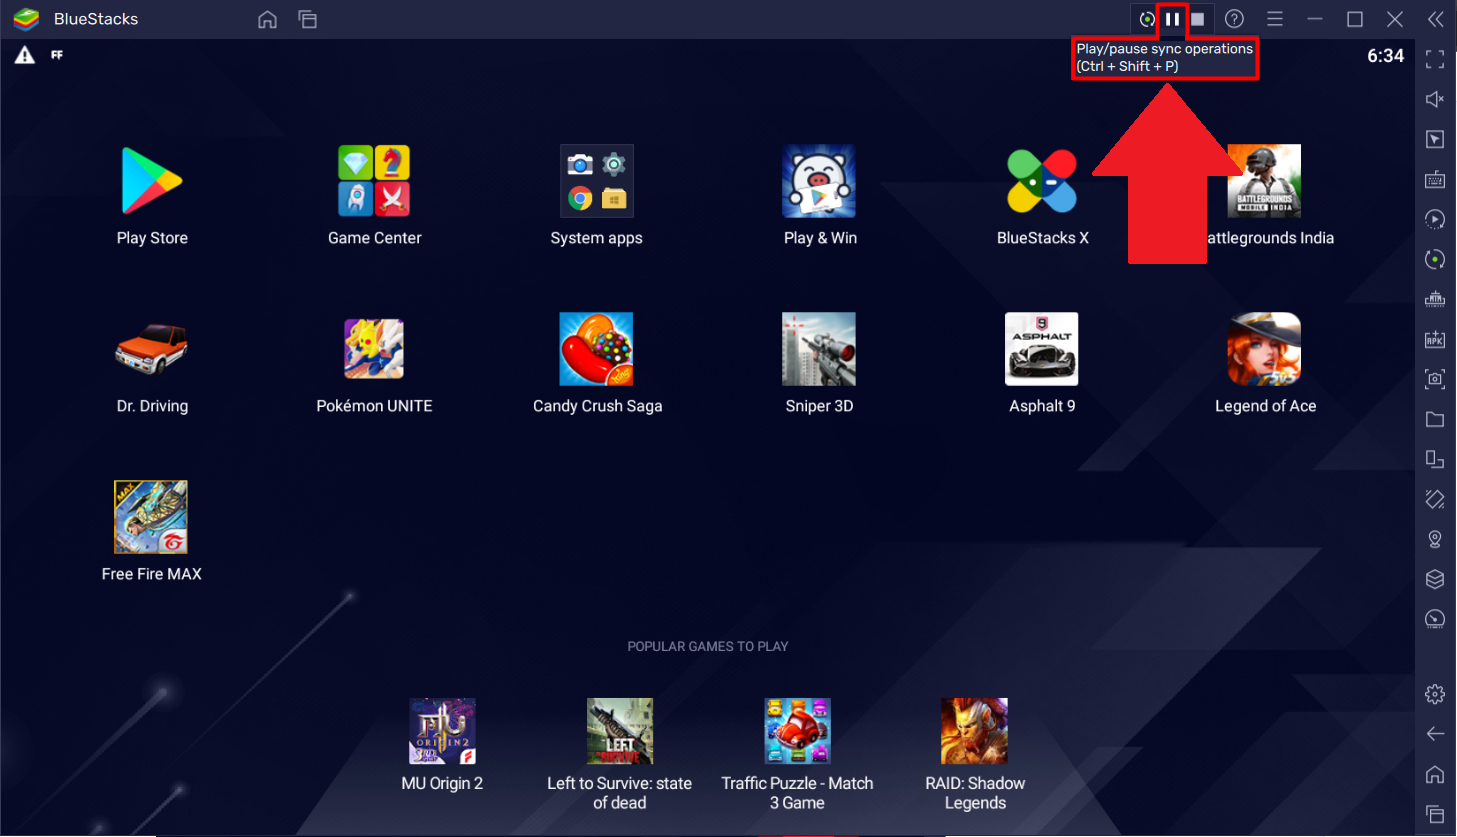Click the back arrow in sidebar

1435,734
